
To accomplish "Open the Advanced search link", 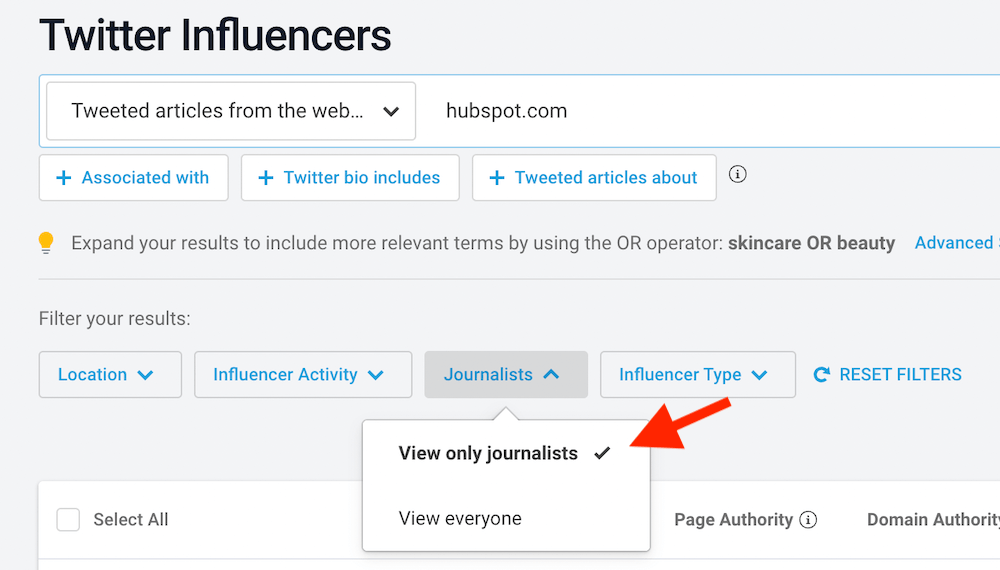I will click(x=955, y=243).
